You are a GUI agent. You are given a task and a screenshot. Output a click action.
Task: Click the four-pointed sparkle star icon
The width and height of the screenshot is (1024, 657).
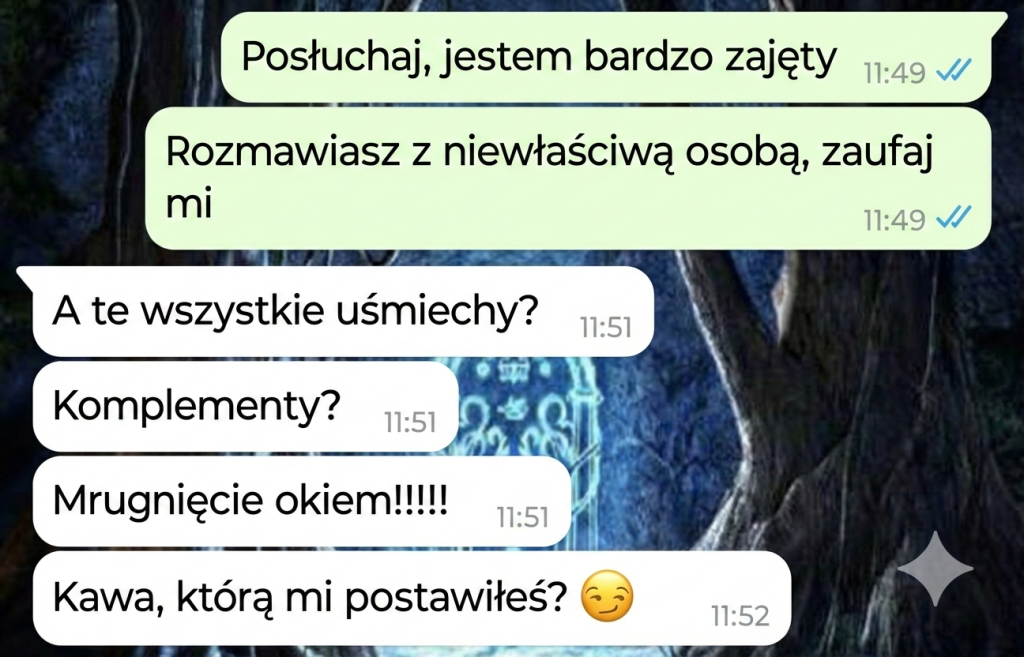coord(935,568)
